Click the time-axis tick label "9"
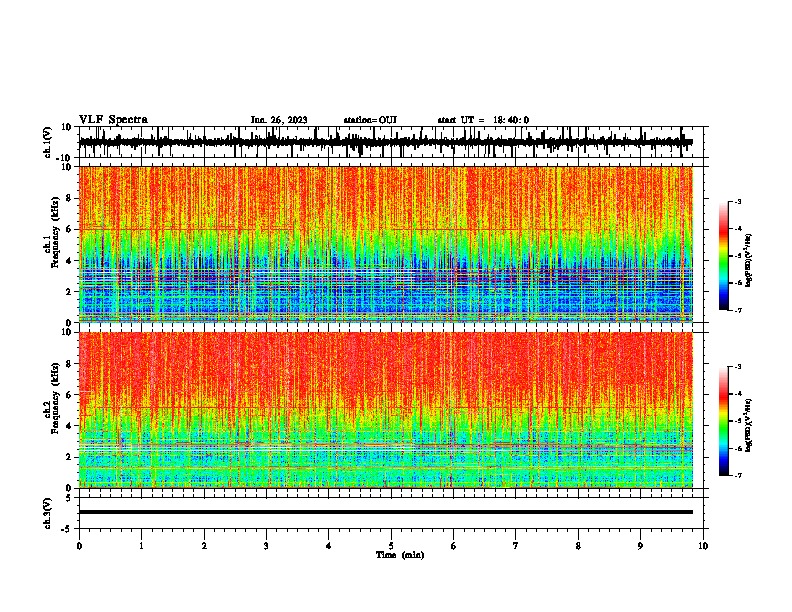Viewport: 792px width, 612px height. point(640,546)
